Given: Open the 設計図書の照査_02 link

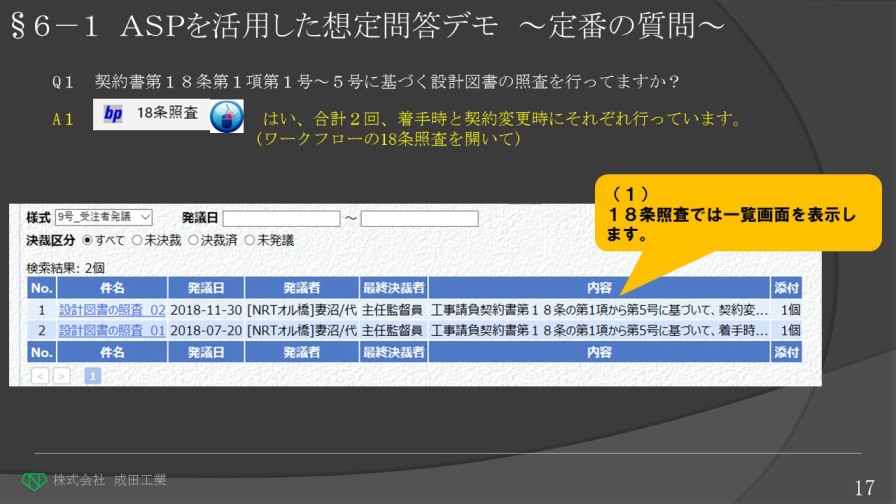Looking at the screenshot, I should 111,310.
